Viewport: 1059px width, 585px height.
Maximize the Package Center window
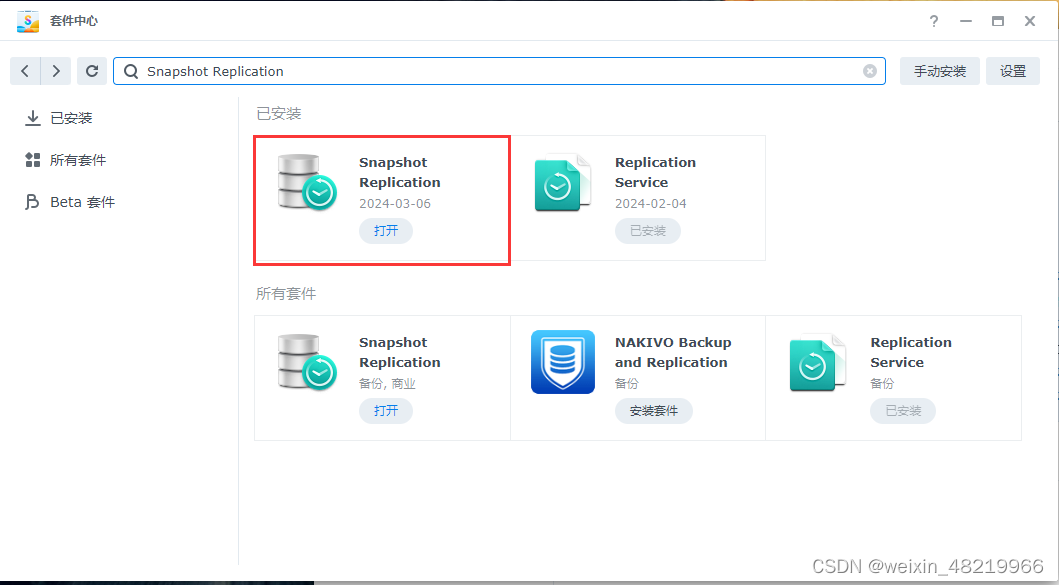point(998,21)
